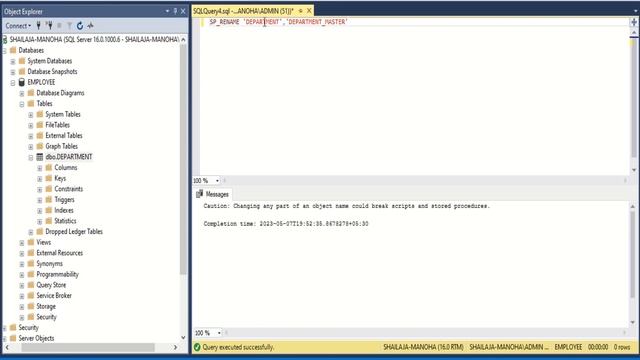Close the Object Explorer panel

click(183, 11)
